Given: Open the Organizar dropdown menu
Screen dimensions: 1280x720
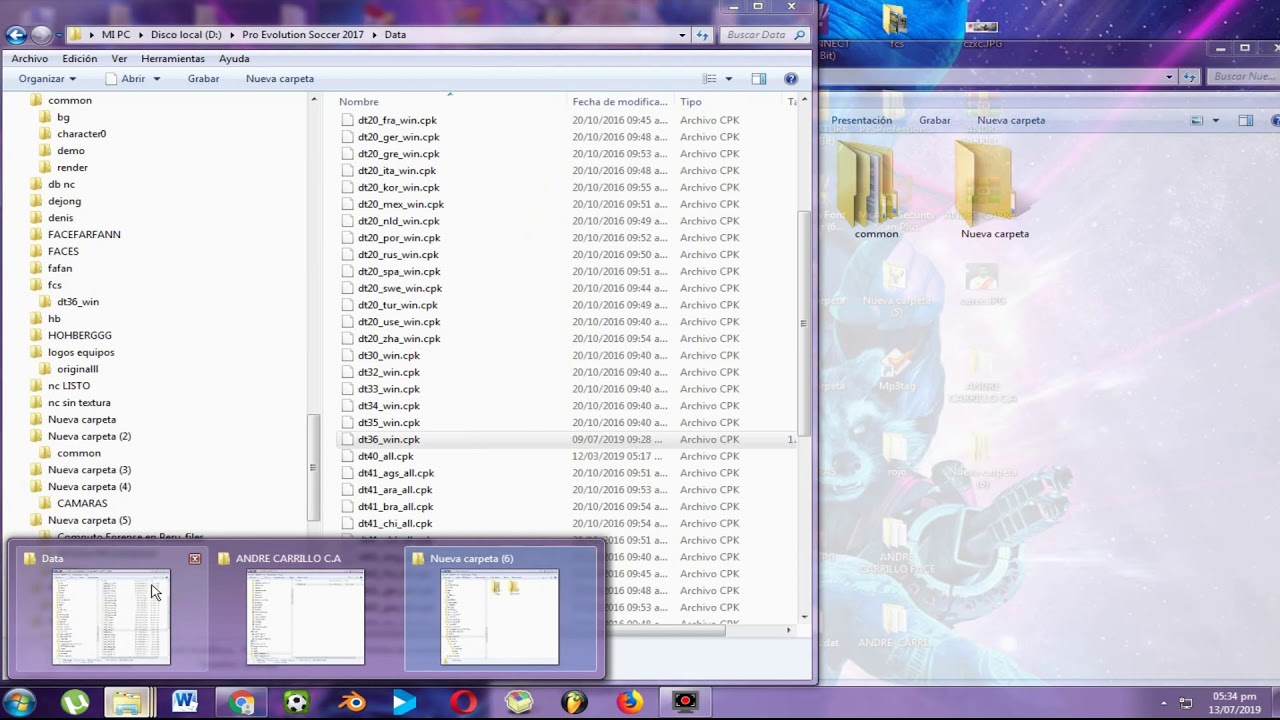Looking at the screenshot, I should tap(47, 79).
